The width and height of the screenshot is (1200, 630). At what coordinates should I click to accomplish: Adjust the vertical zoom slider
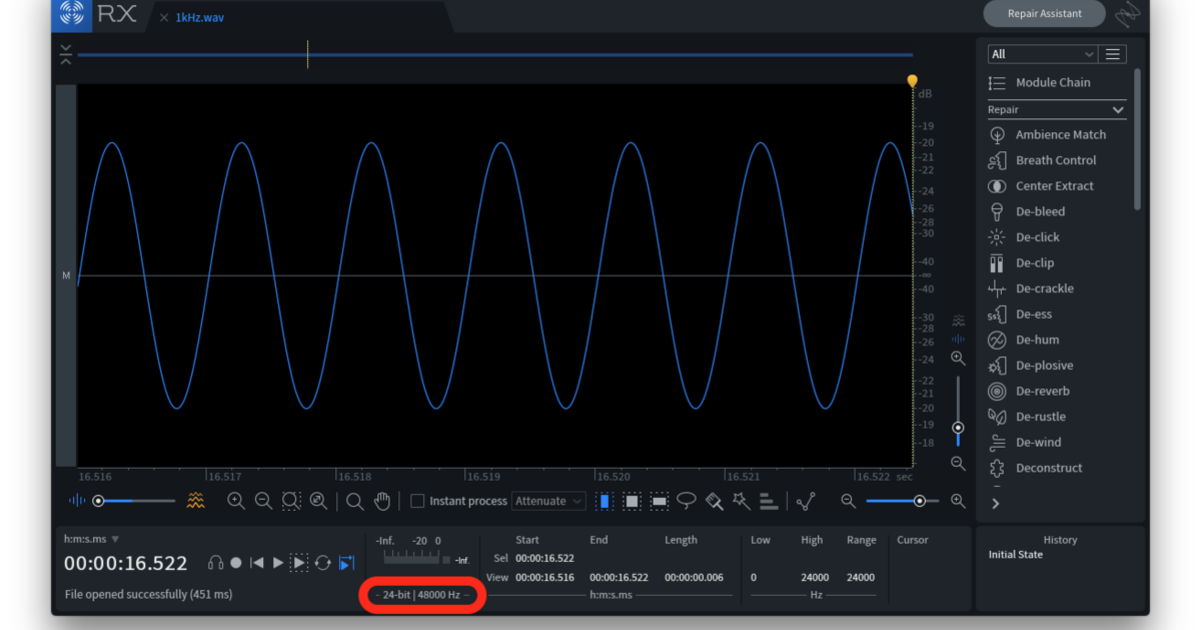pyautogui.click(x=957, y=428)
